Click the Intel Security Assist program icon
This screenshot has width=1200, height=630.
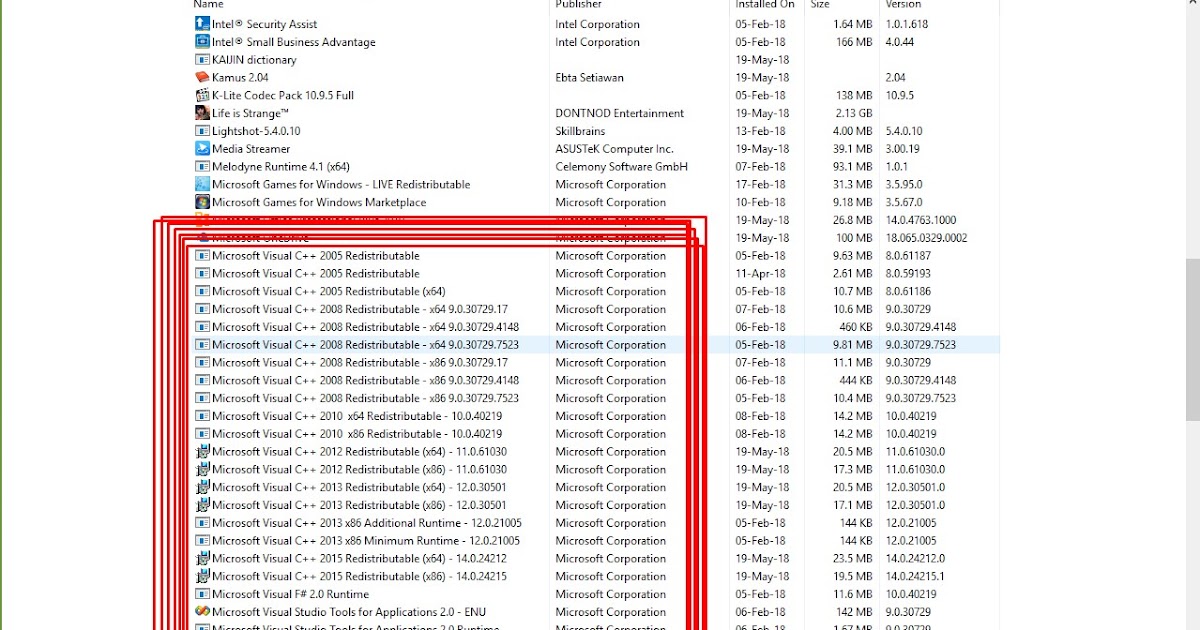click(x=202, y=24)
